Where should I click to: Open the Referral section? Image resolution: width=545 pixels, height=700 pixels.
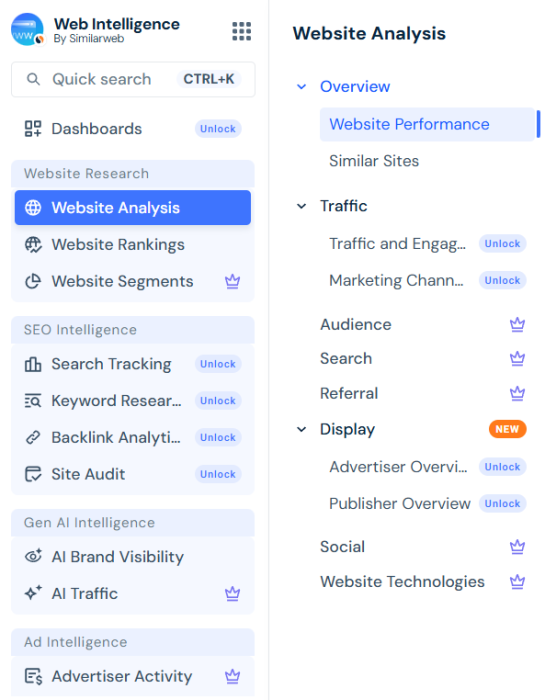pyautogui.click(x=349, y=393)
